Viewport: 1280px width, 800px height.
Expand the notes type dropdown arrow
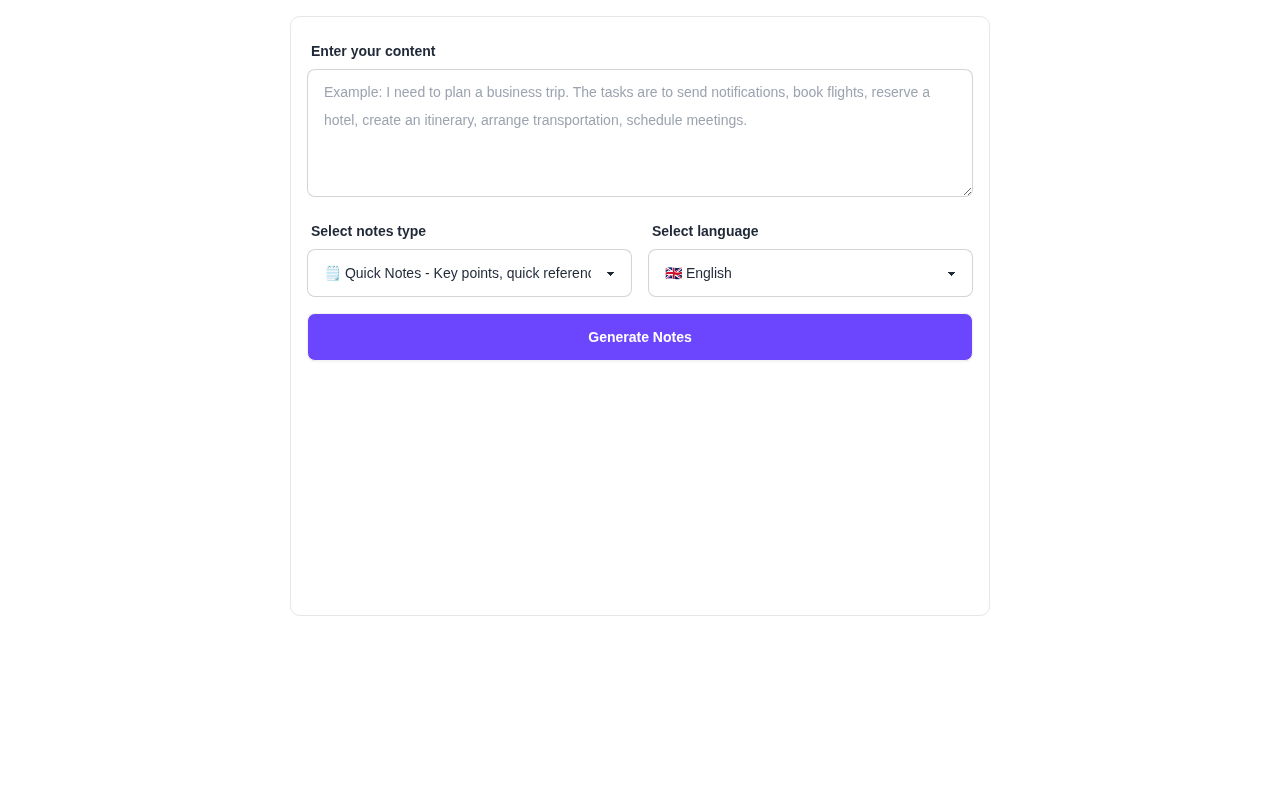610,274
